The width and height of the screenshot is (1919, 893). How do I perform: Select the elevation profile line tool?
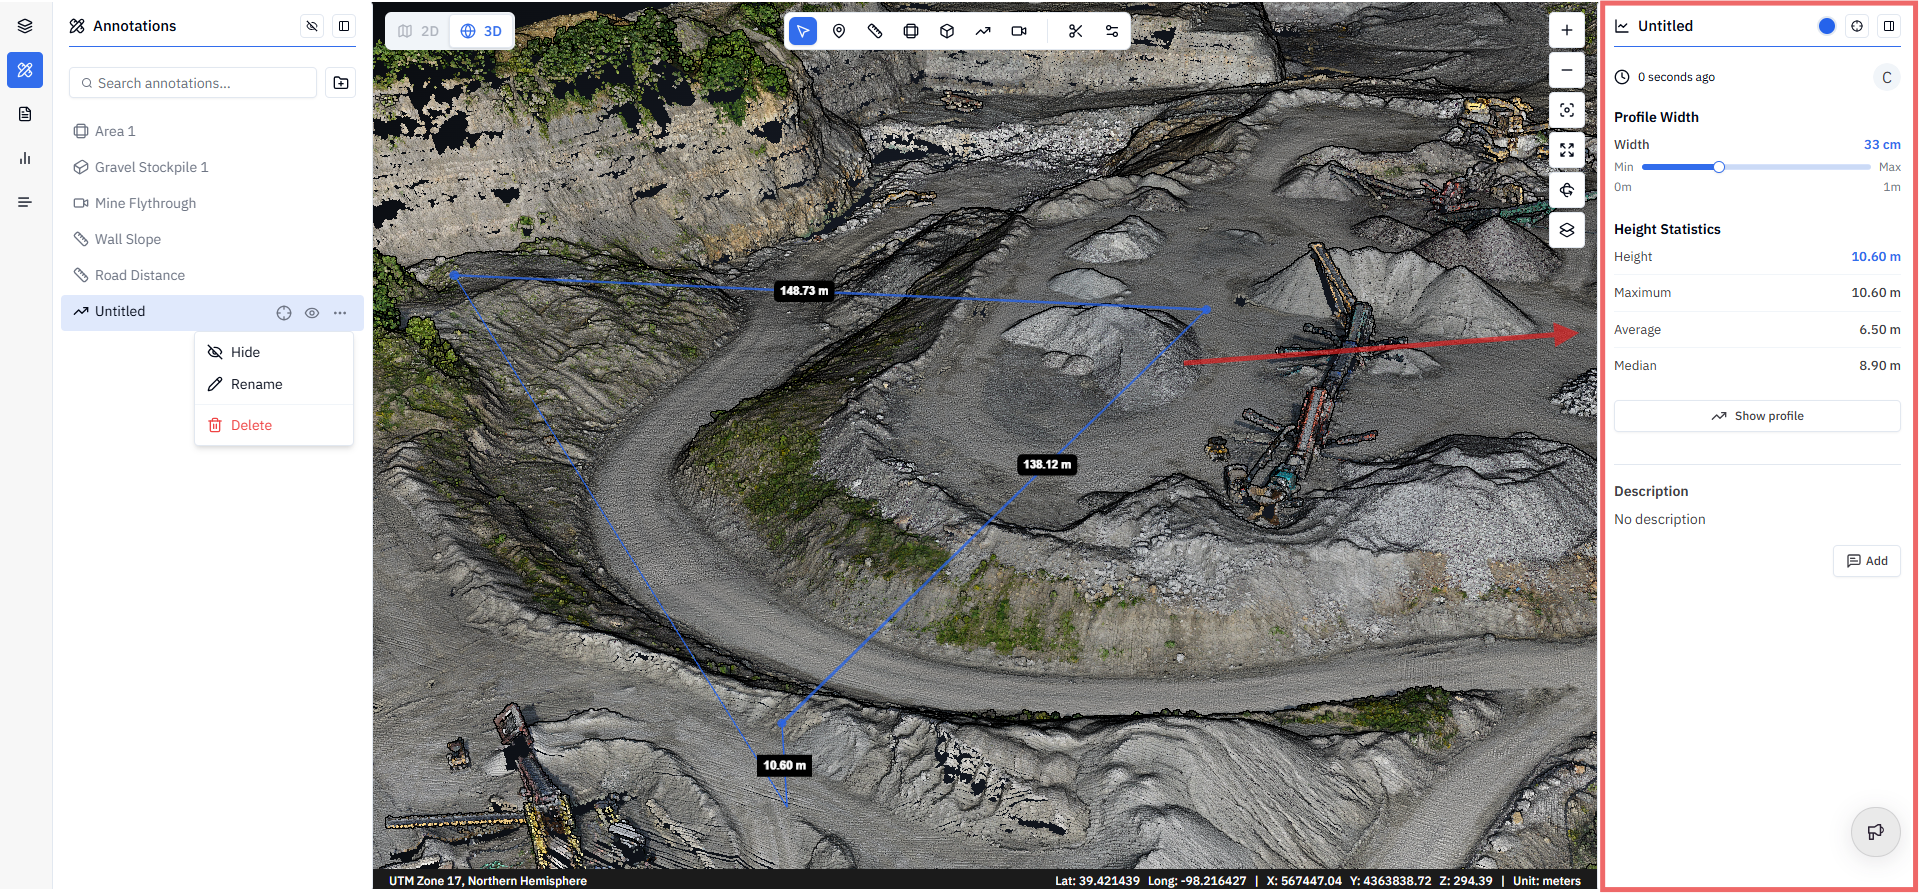pos(983,31)
